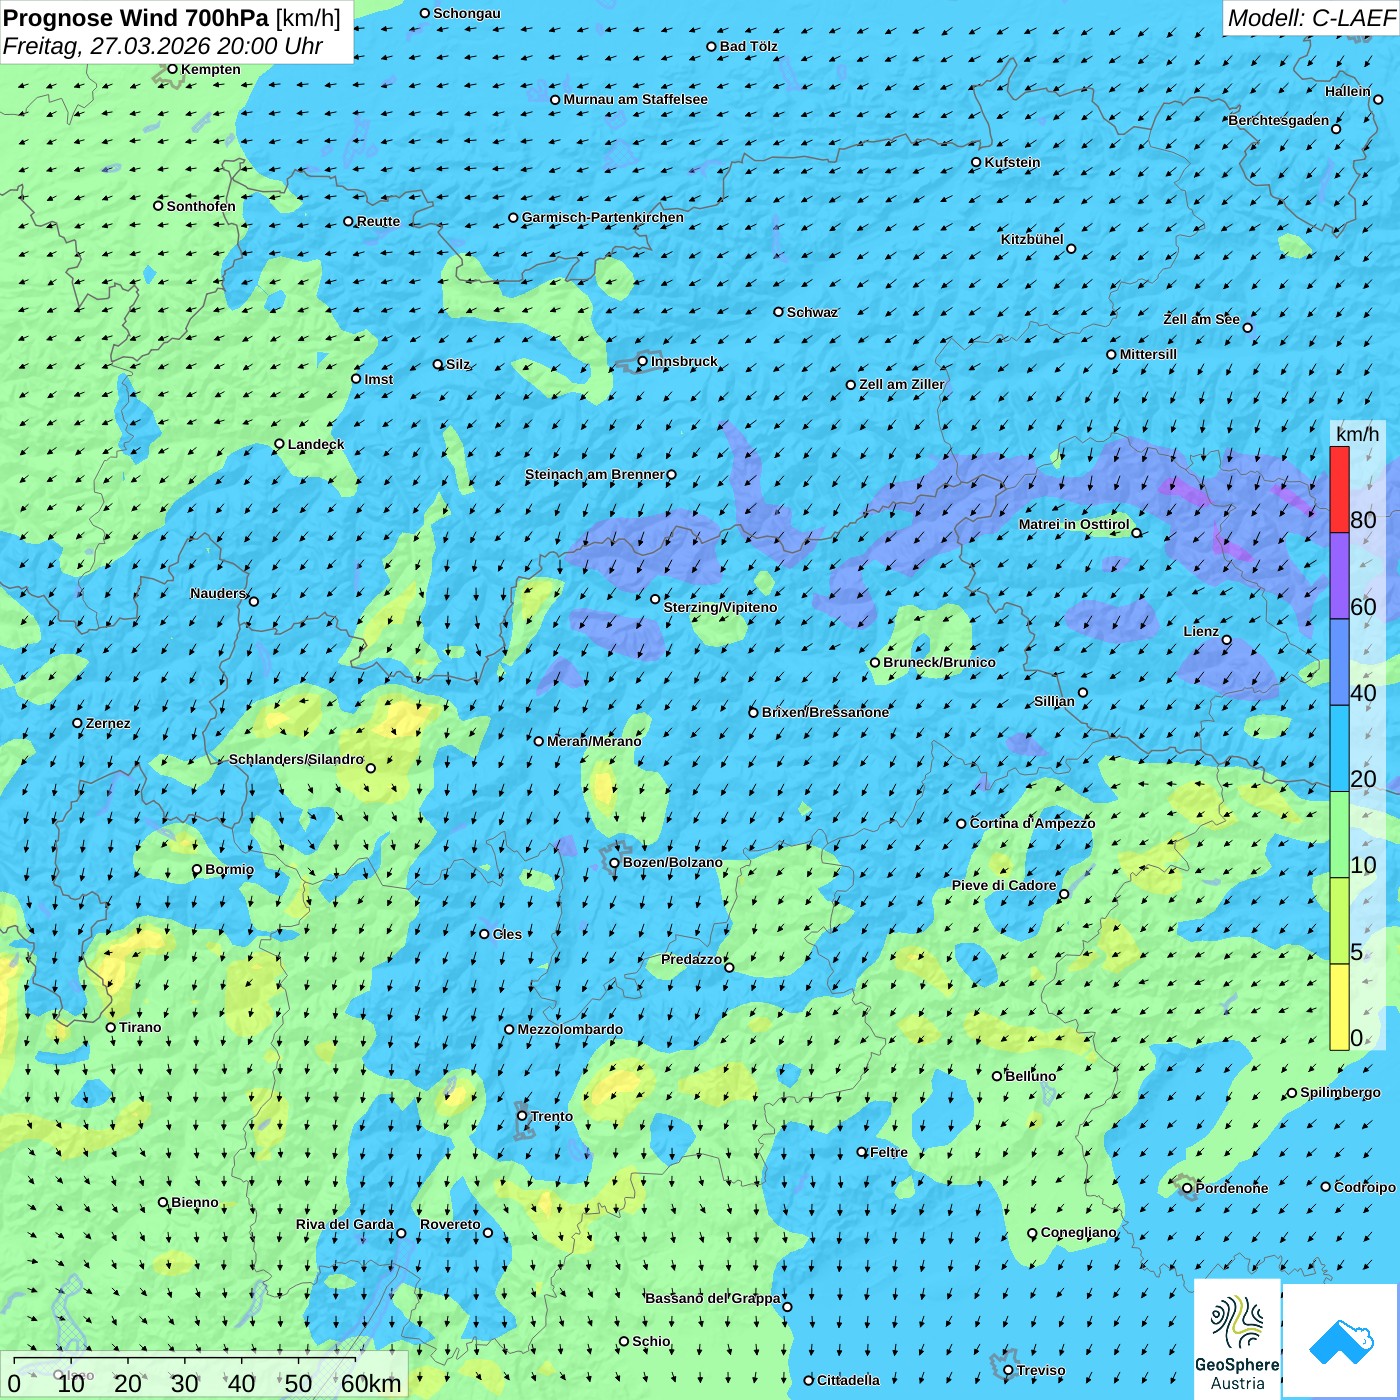Viewport: 1400px width, 1400px height.
Task: Click the Treviso city label
Action: (x=1041, y=1370)
